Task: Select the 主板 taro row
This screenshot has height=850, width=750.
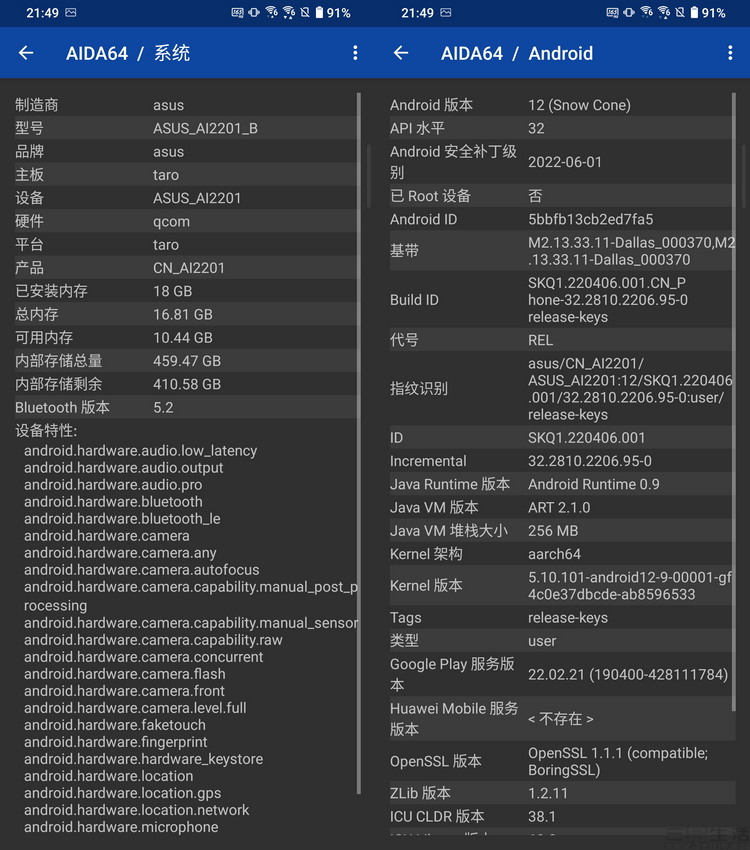Action: tap(185, 175)
